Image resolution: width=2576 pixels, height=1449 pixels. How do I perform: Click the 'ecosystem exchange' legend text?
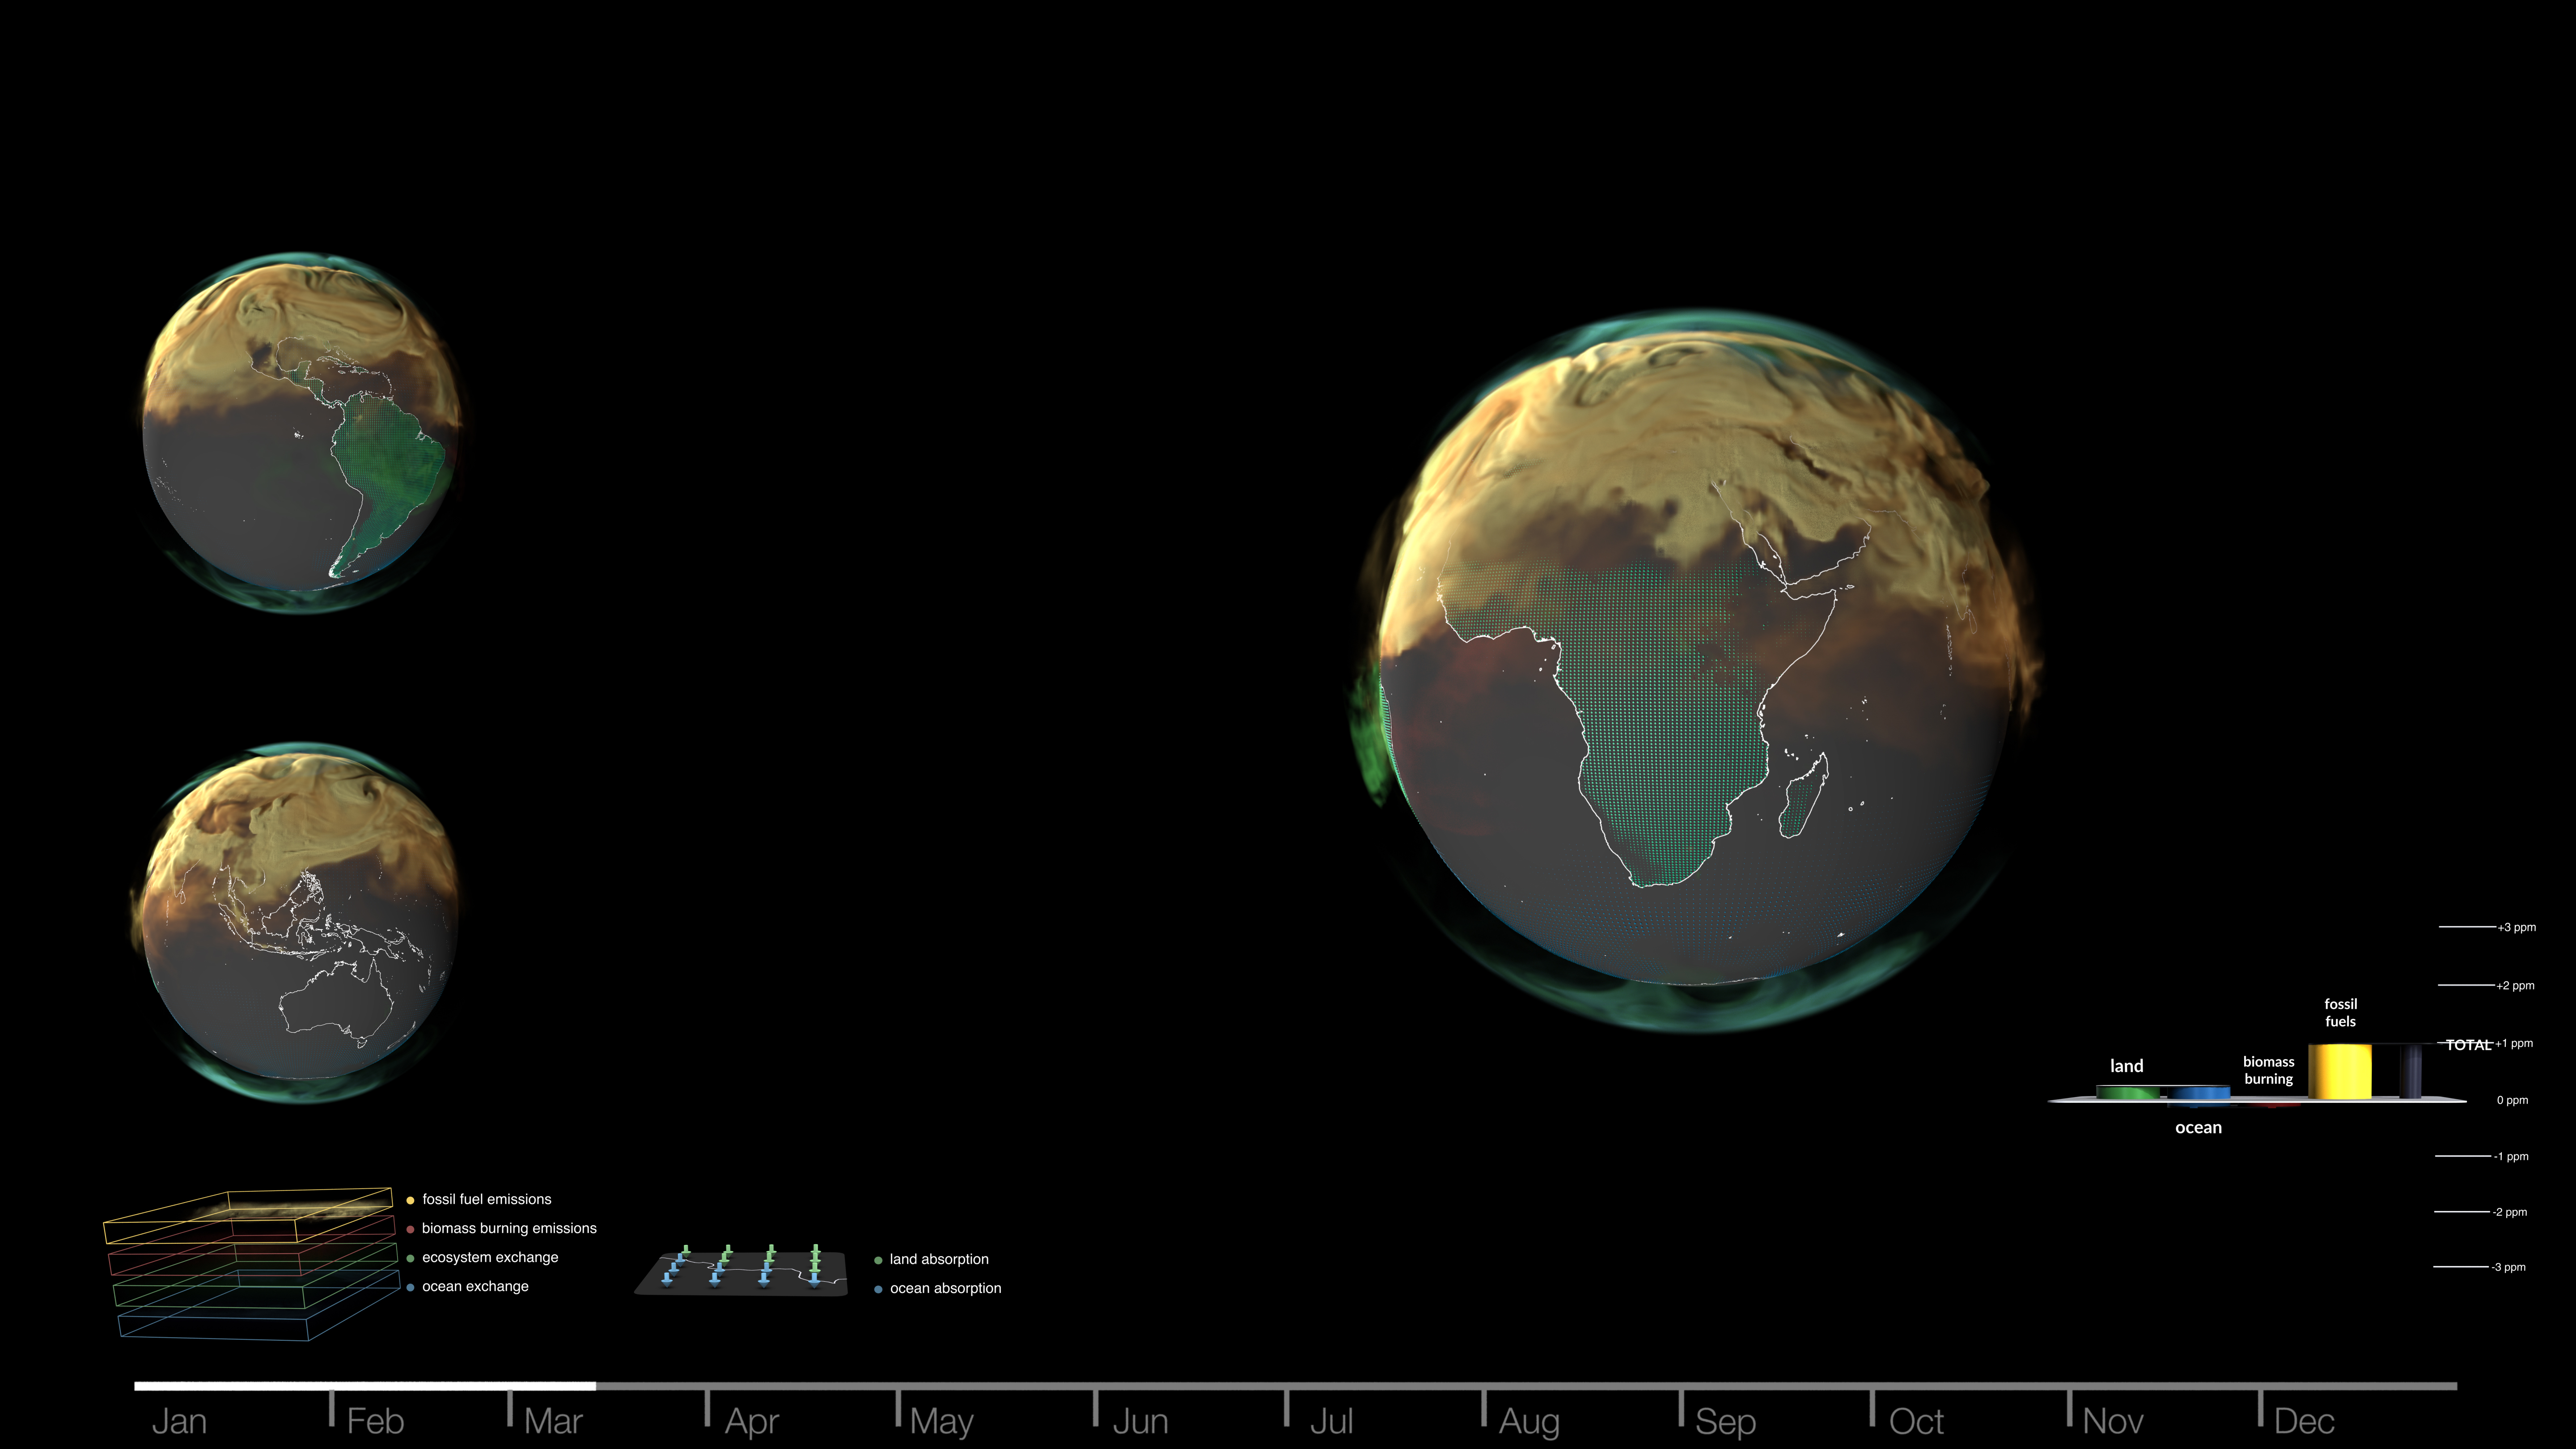pos(490,1257)
